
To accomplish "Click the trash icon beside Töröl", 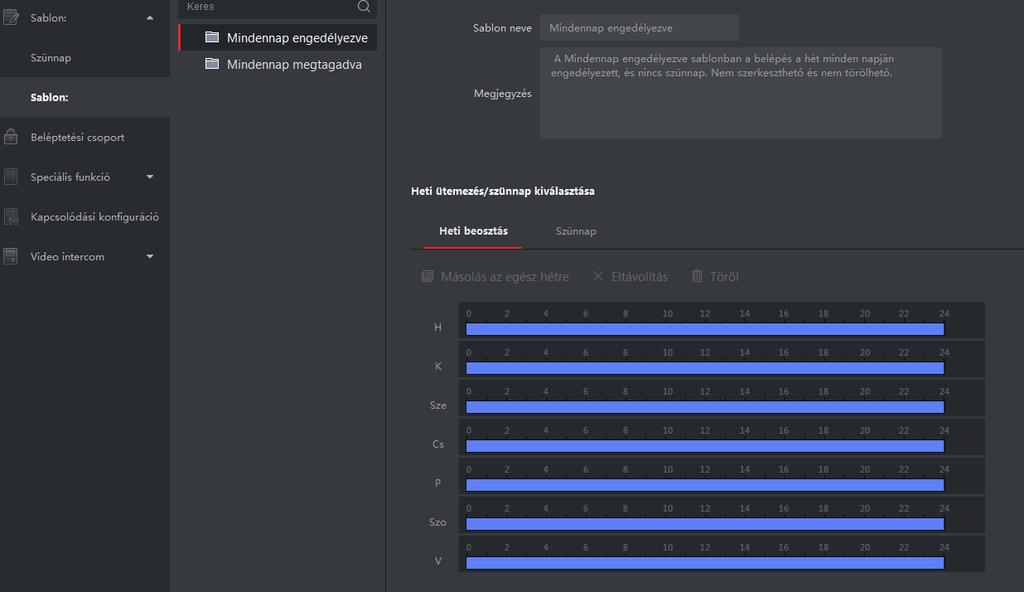I will 697,276.
